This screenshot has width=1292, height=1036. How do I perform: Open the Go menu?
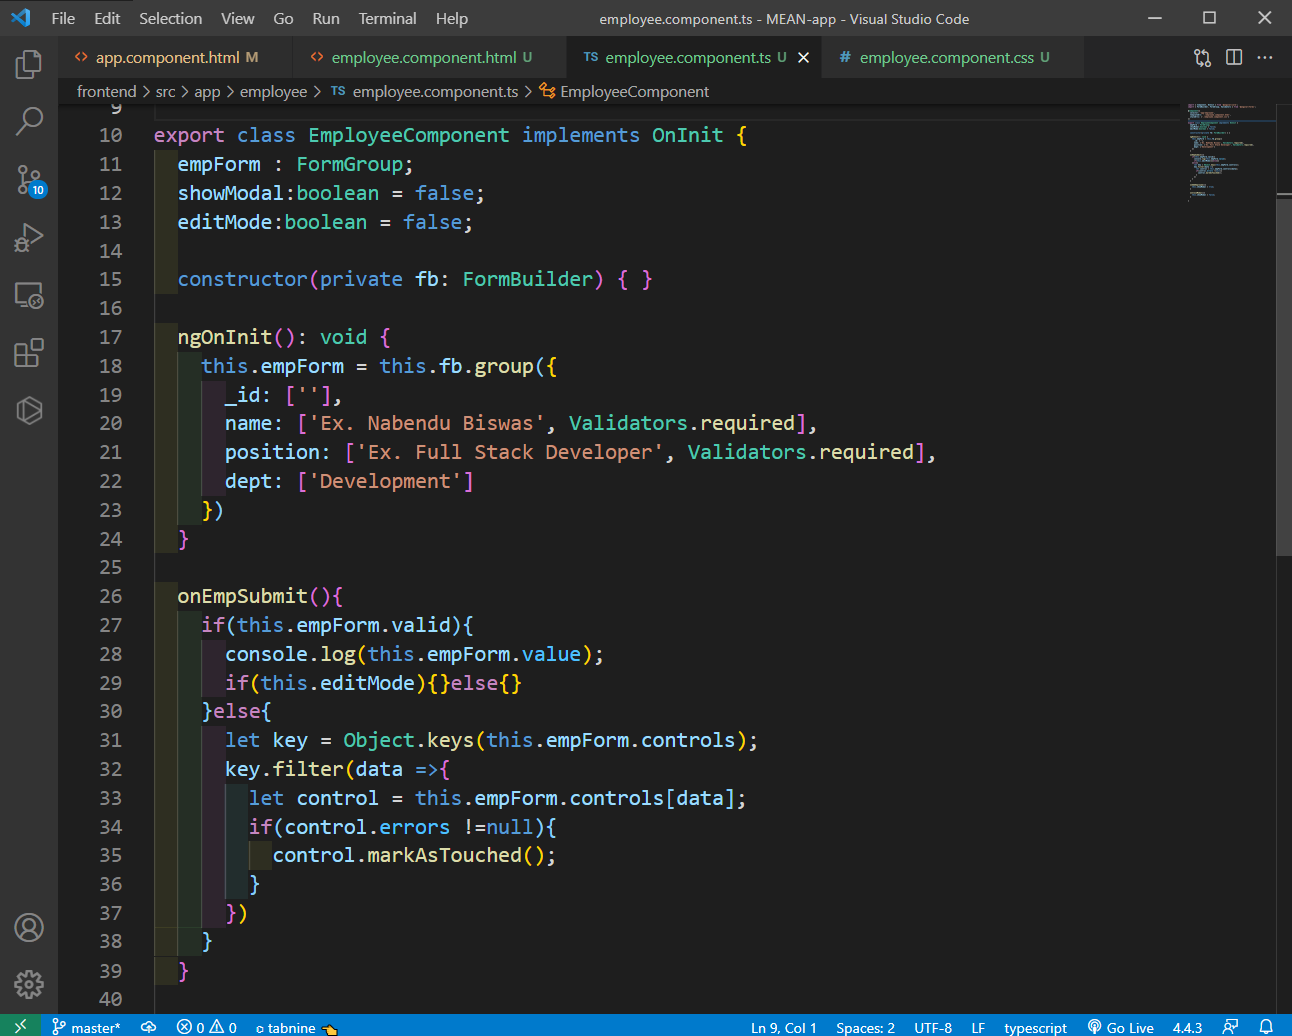click(283, 18)
